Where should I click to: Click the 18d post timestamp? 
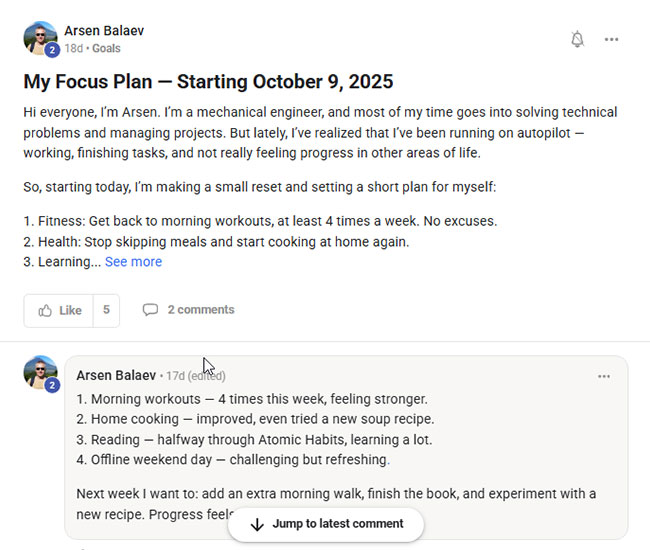[x=73, y=48]
